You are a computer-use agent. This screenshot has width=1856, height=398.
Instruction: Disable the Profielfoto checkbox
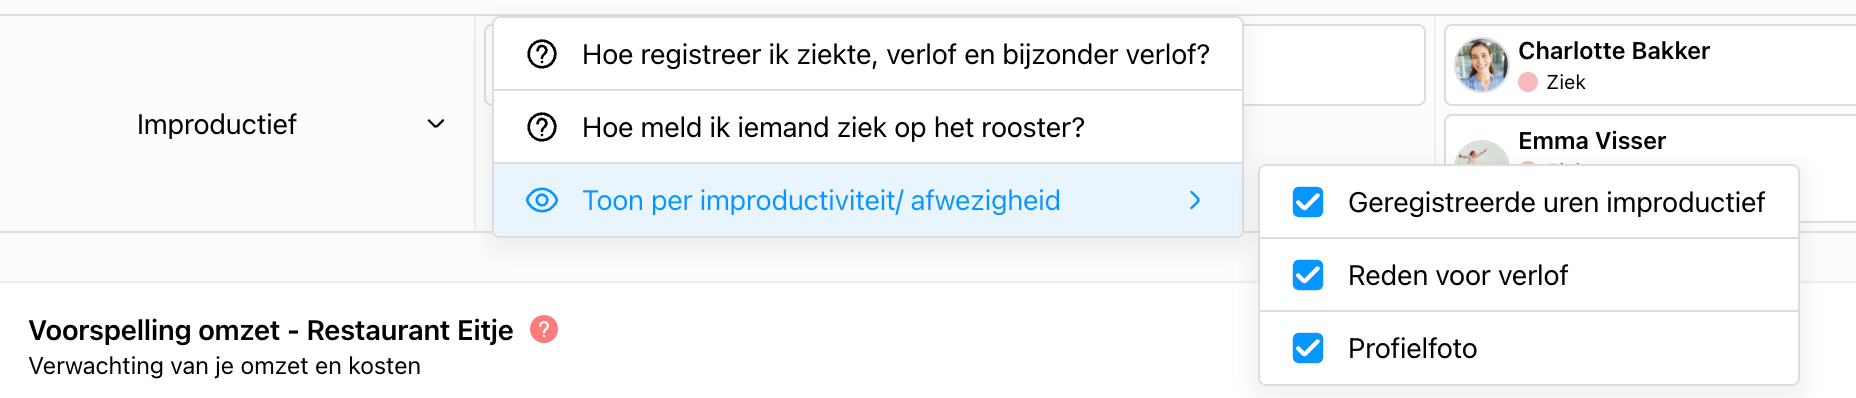point(1308,348)
